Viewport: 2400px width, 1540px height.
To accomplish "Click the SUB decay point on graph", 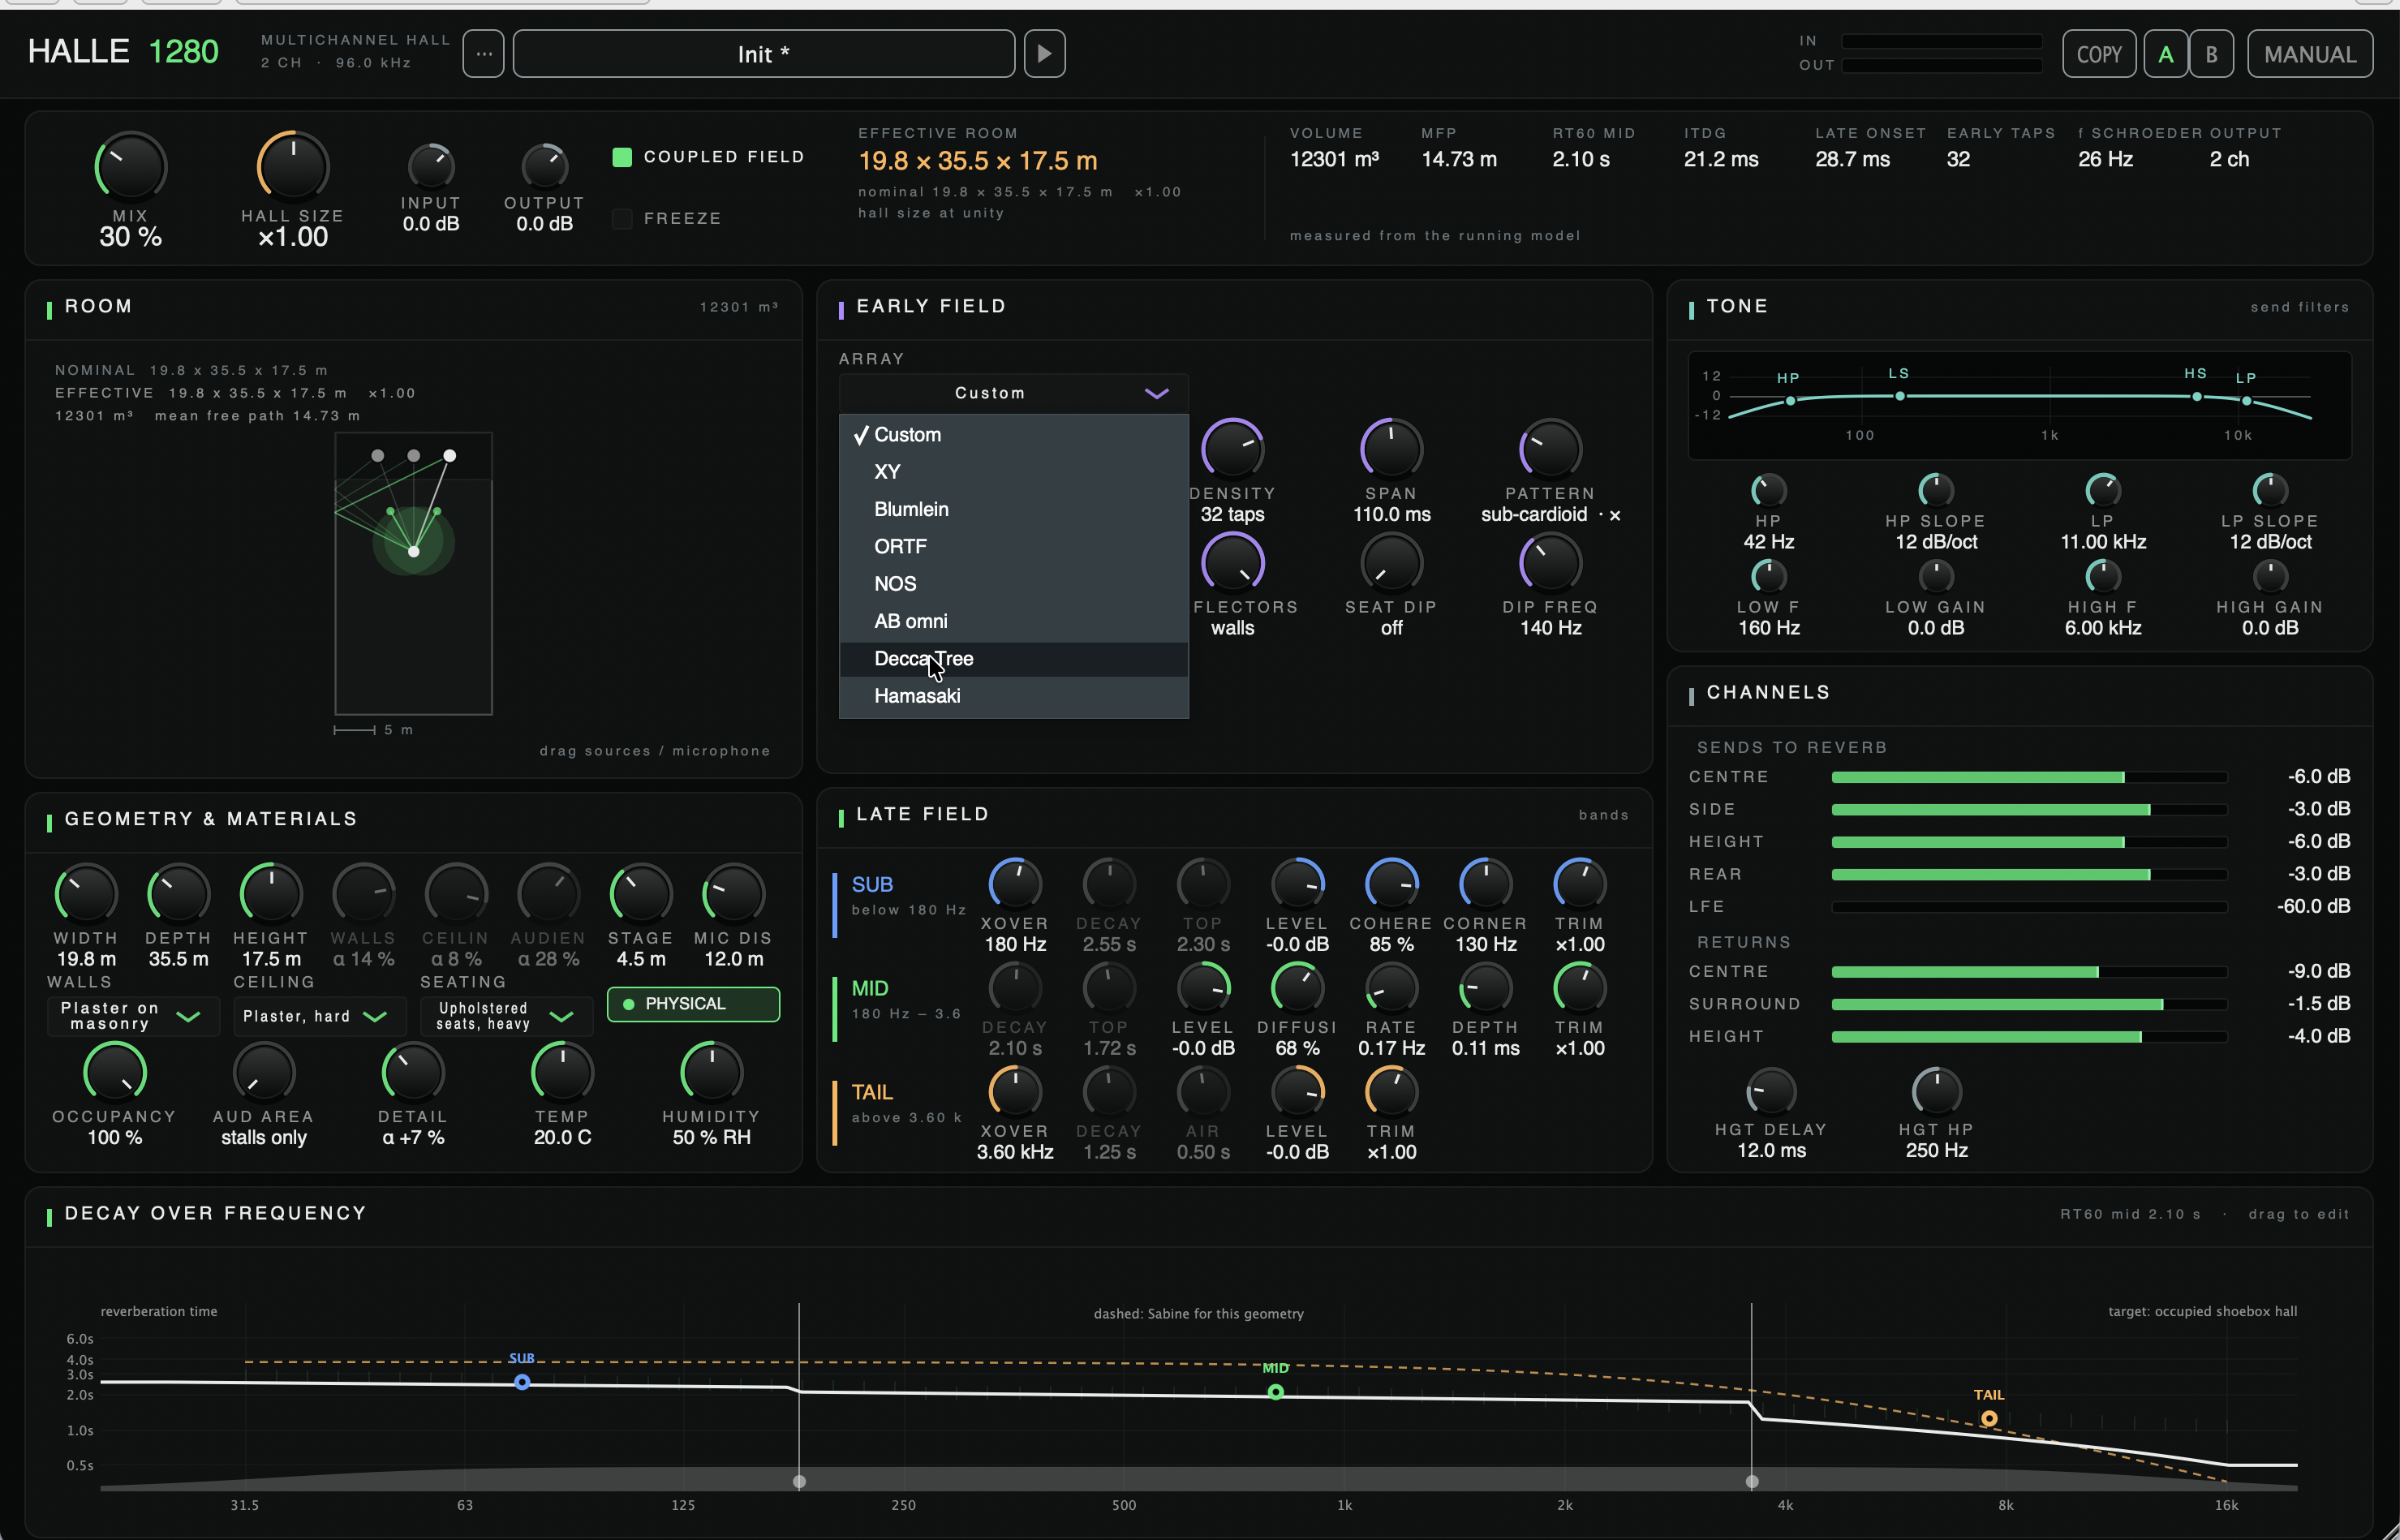I will coord(522,1382).
